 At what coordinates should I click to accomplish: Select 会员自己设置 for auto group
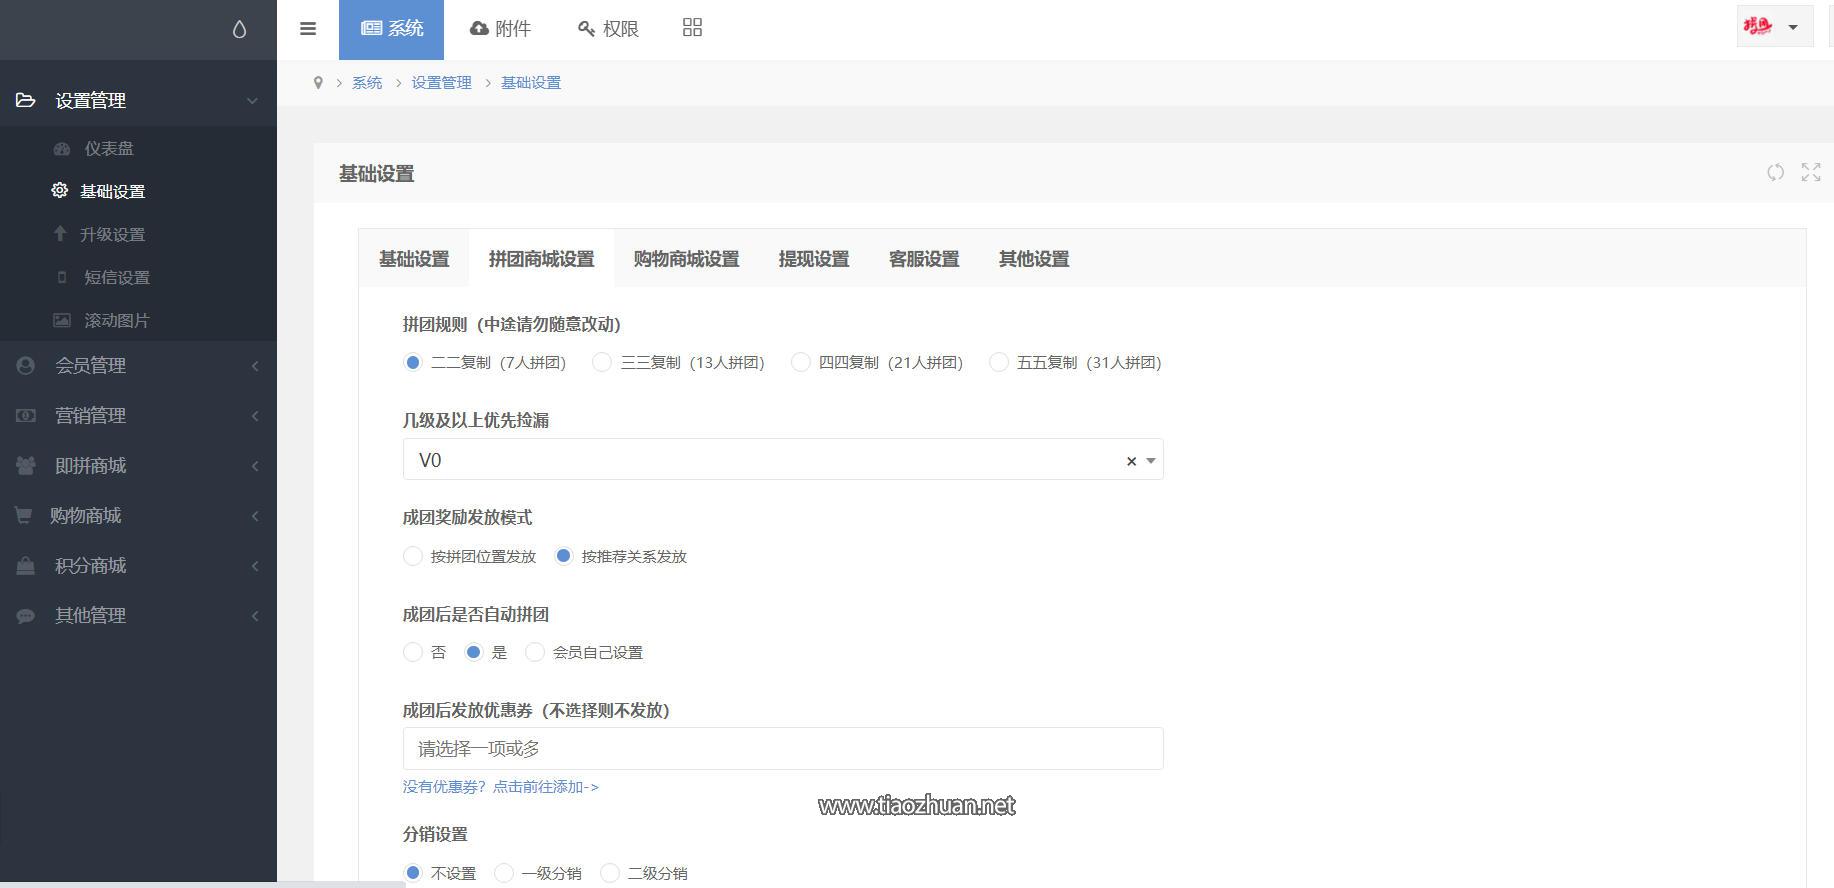pos(535,653)
